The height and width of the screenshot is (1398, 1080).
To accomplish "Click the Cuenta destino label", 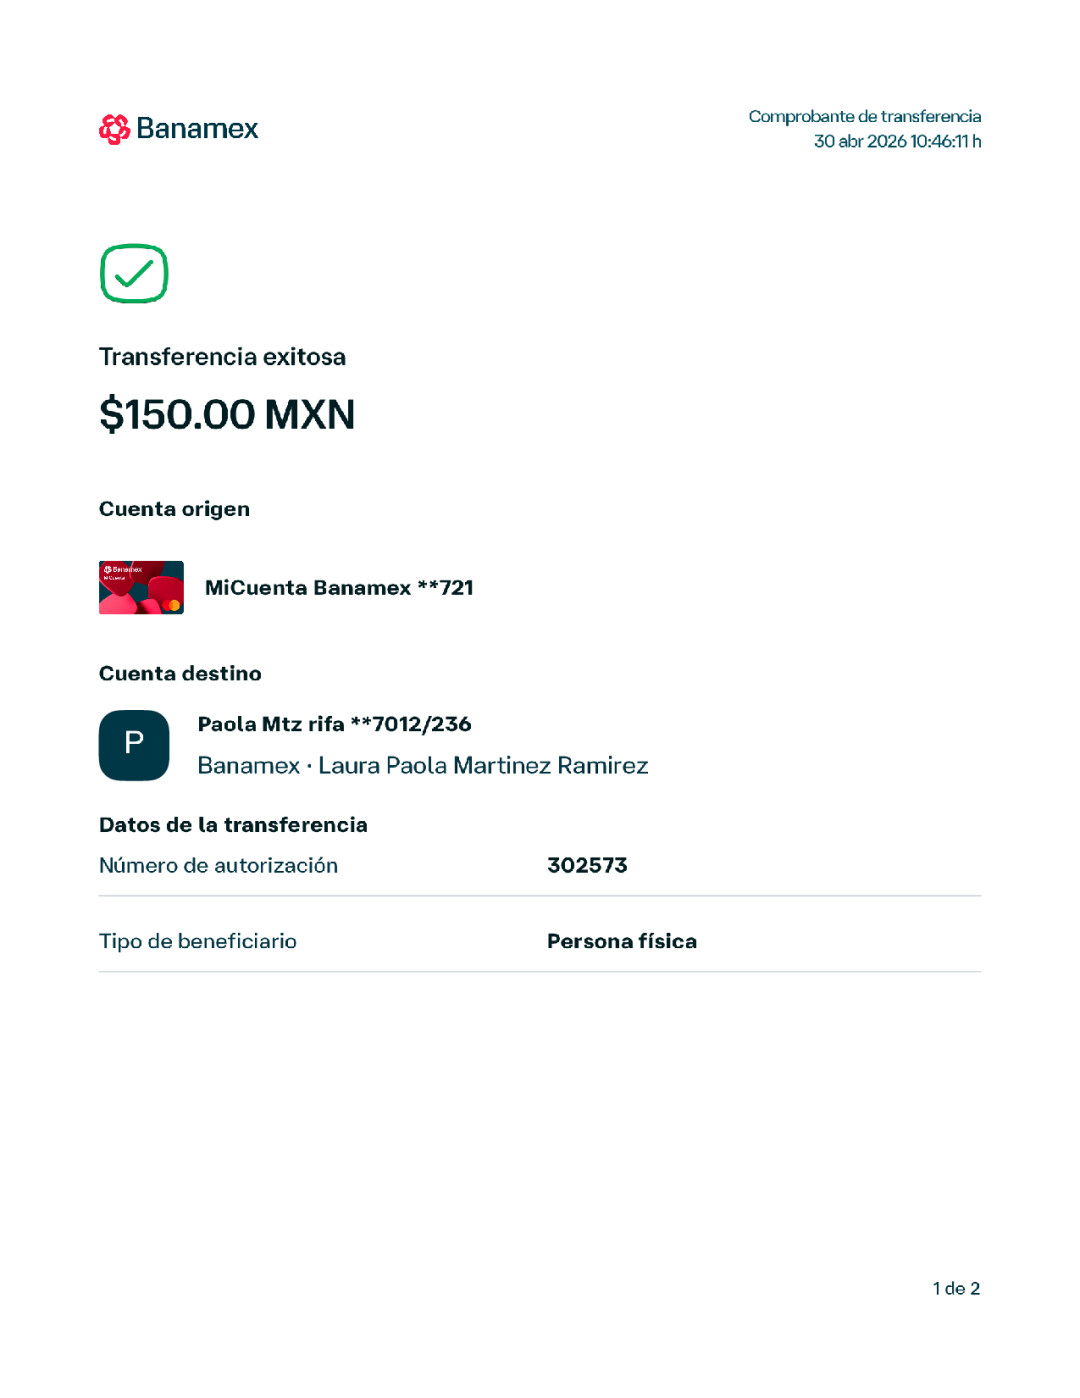I will 180,673.
